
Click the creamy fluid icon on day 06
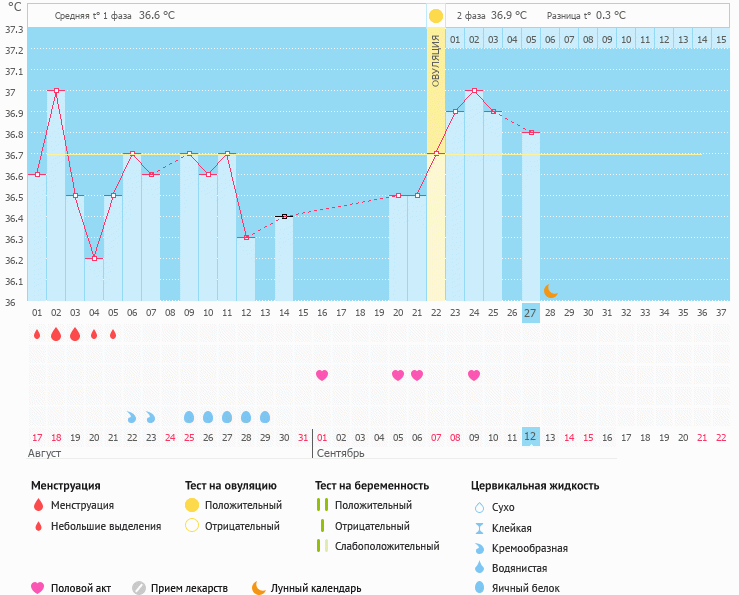coord(131,416)
